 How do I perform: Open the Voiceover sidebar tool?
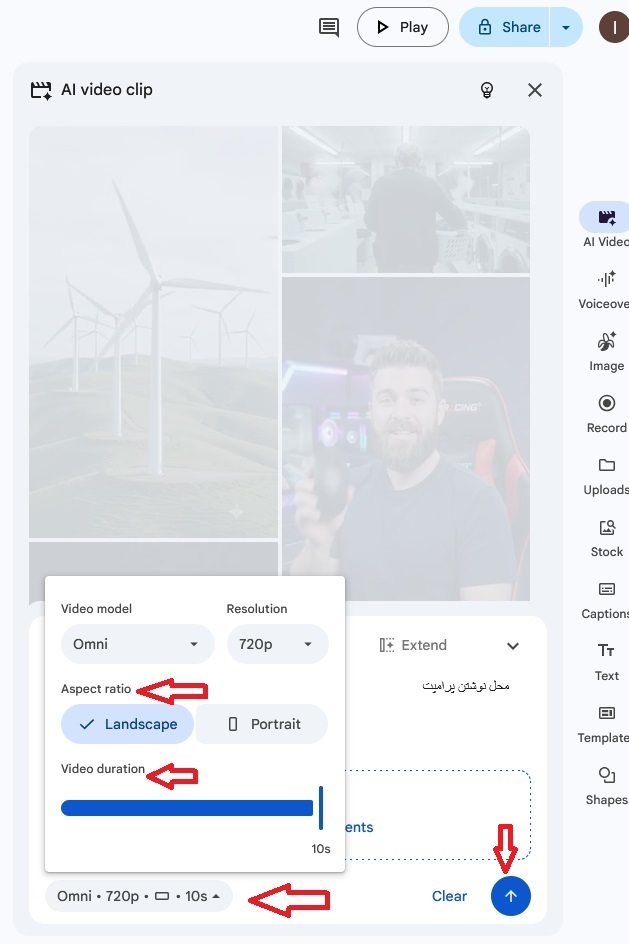click(x=604, y=290)
